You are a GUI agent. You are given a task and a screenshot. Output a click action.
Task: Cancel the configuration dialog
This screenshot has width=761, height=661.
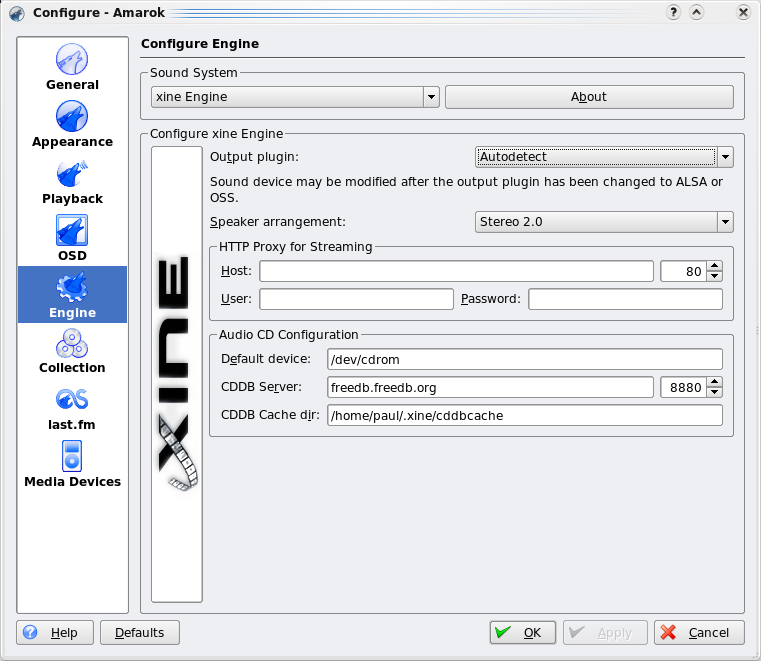[x=698, y=633]
